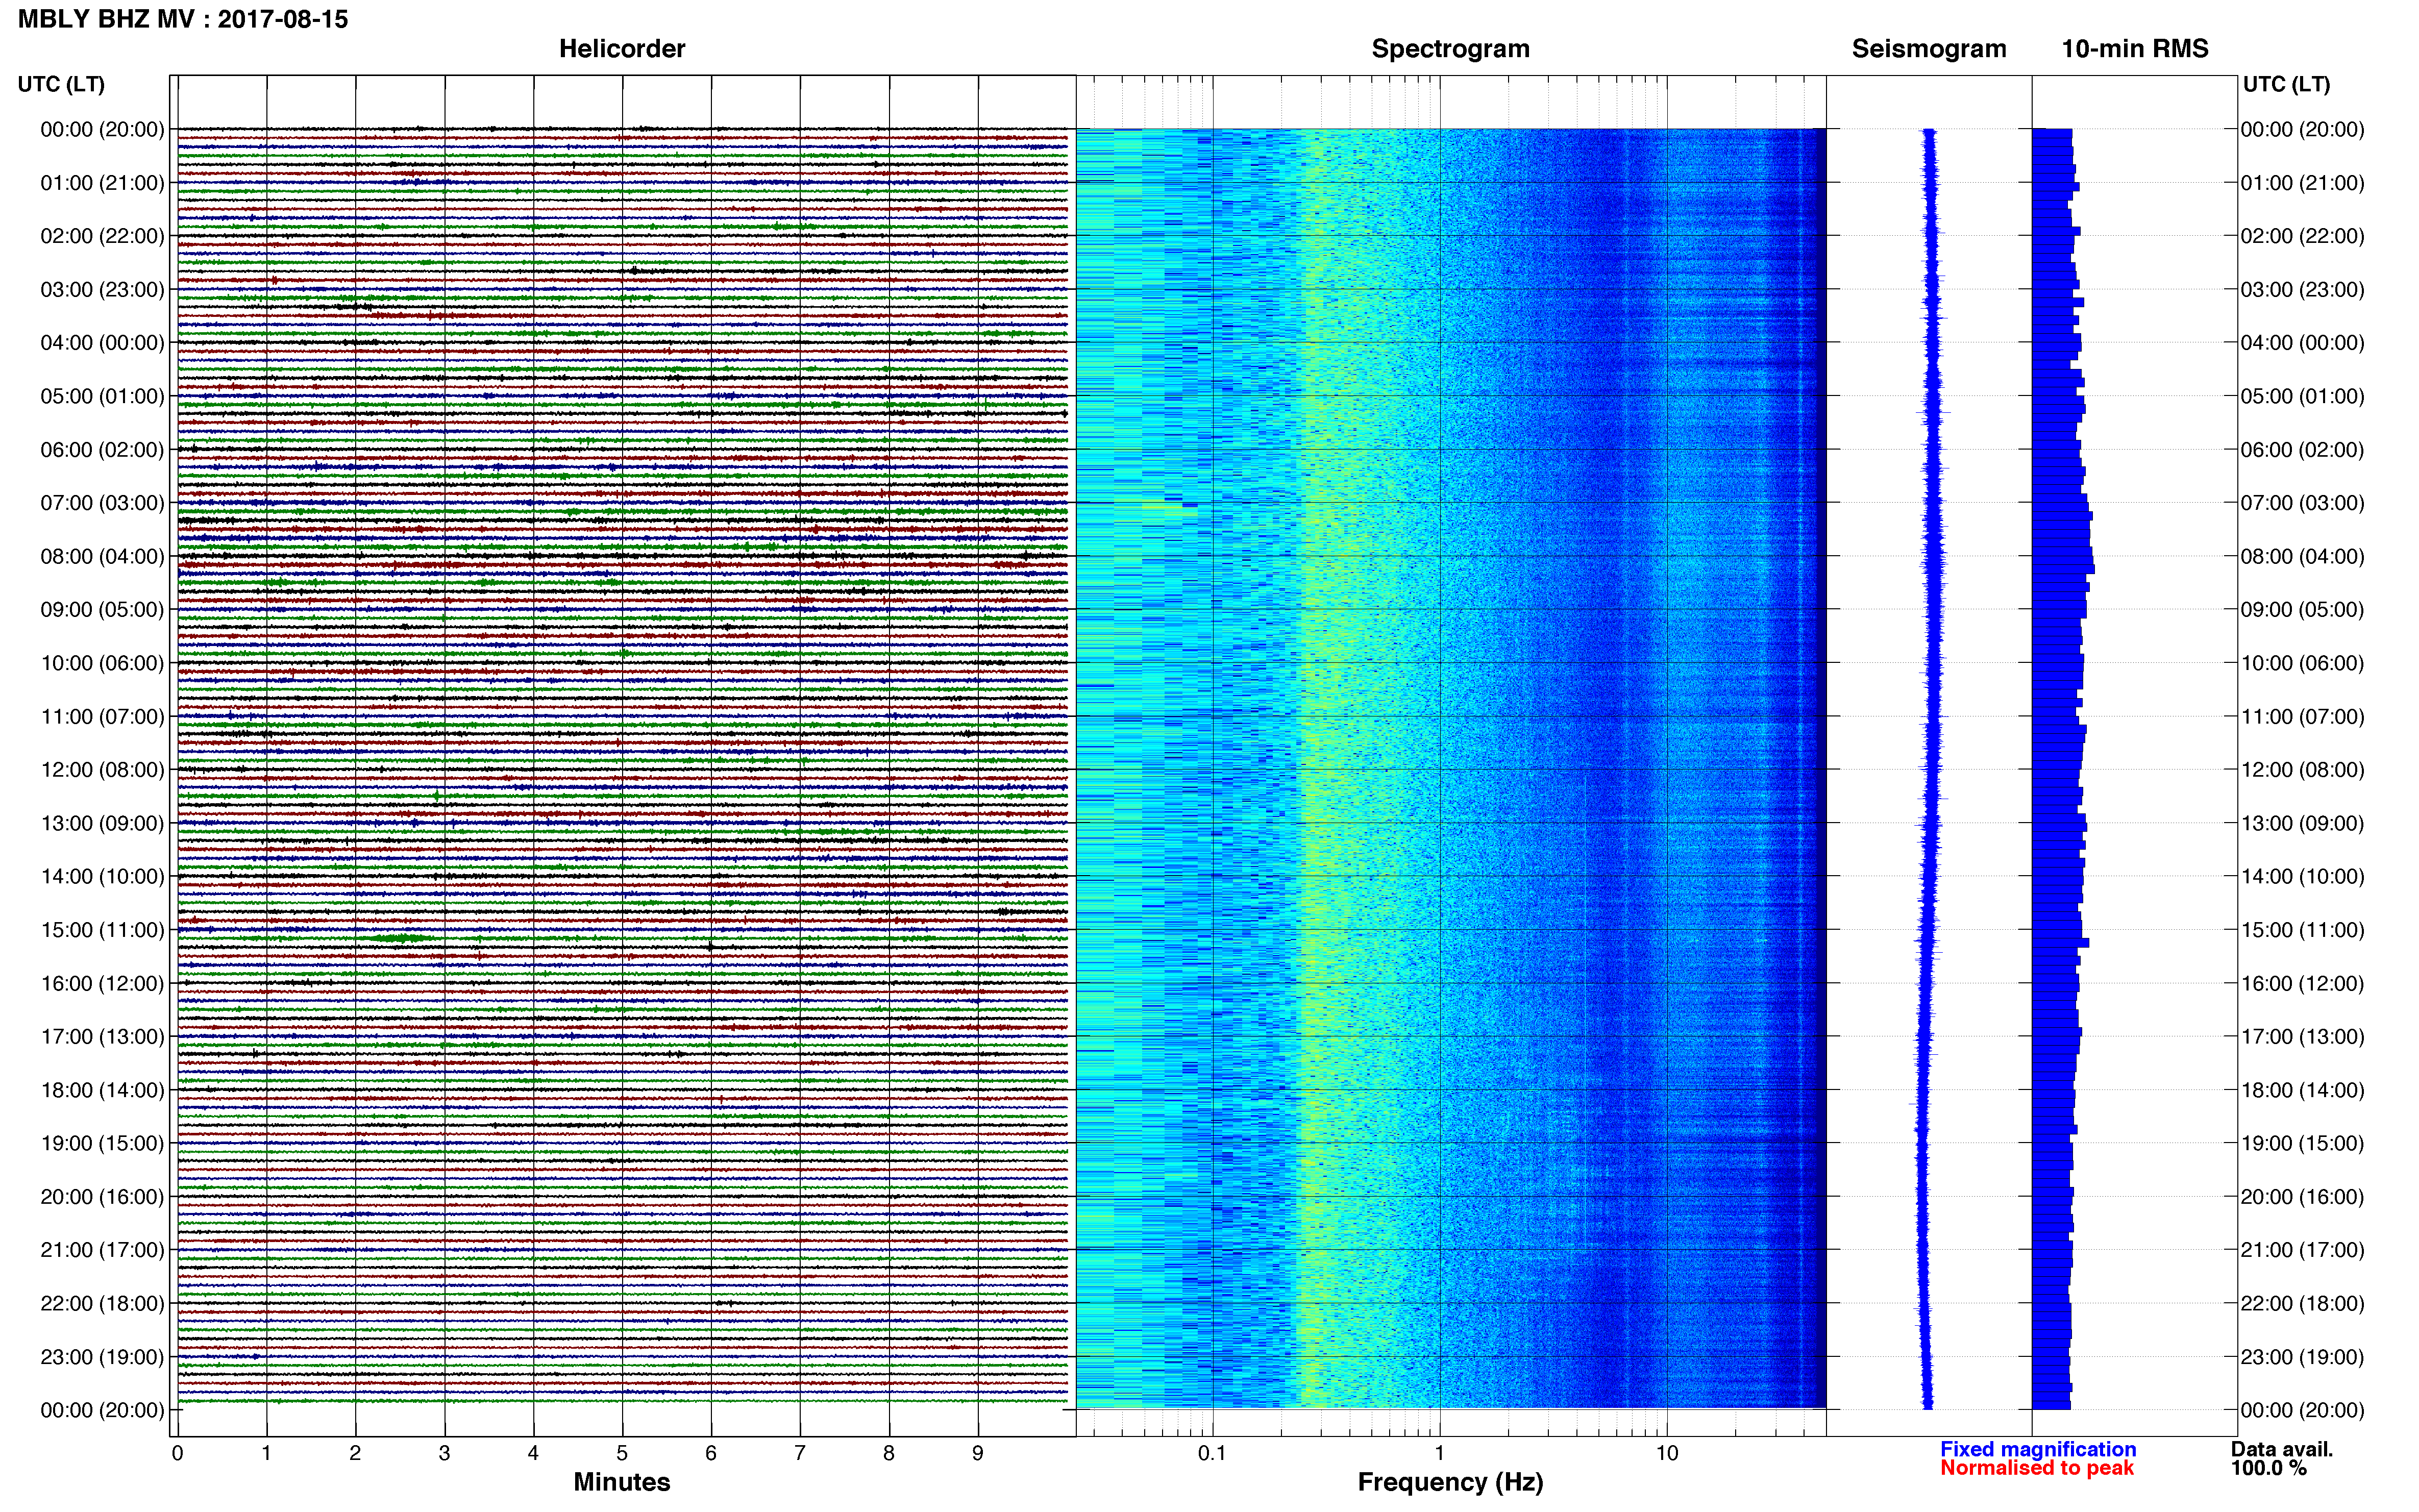Click the right-side 05:00 (01:00) label
Viewport: 2419px width, 1512px height.
2302,396
